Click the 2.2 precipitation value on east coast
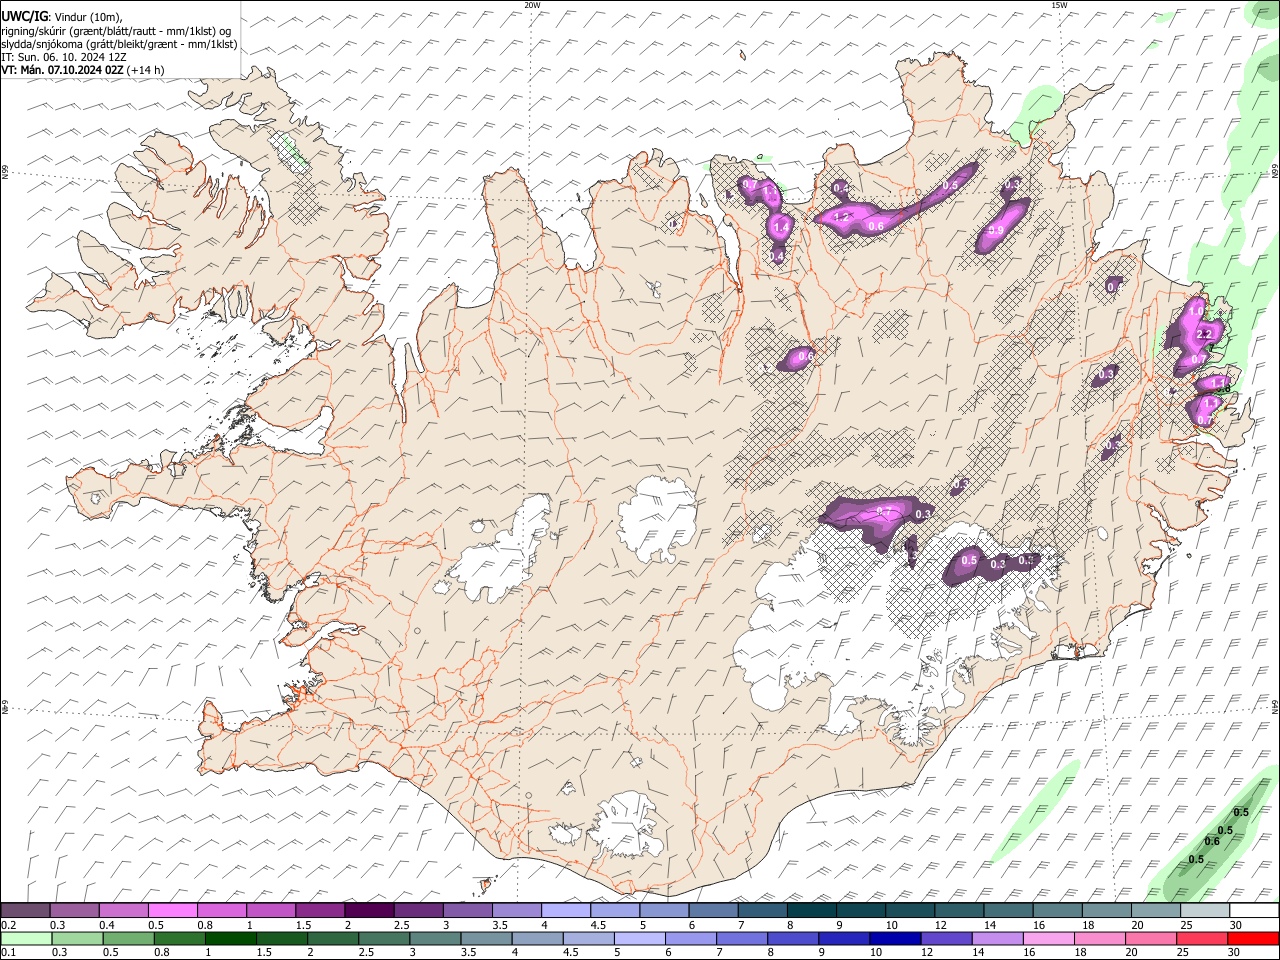The width and height of the screenshot is (1280, 960). coord(1204,334)
